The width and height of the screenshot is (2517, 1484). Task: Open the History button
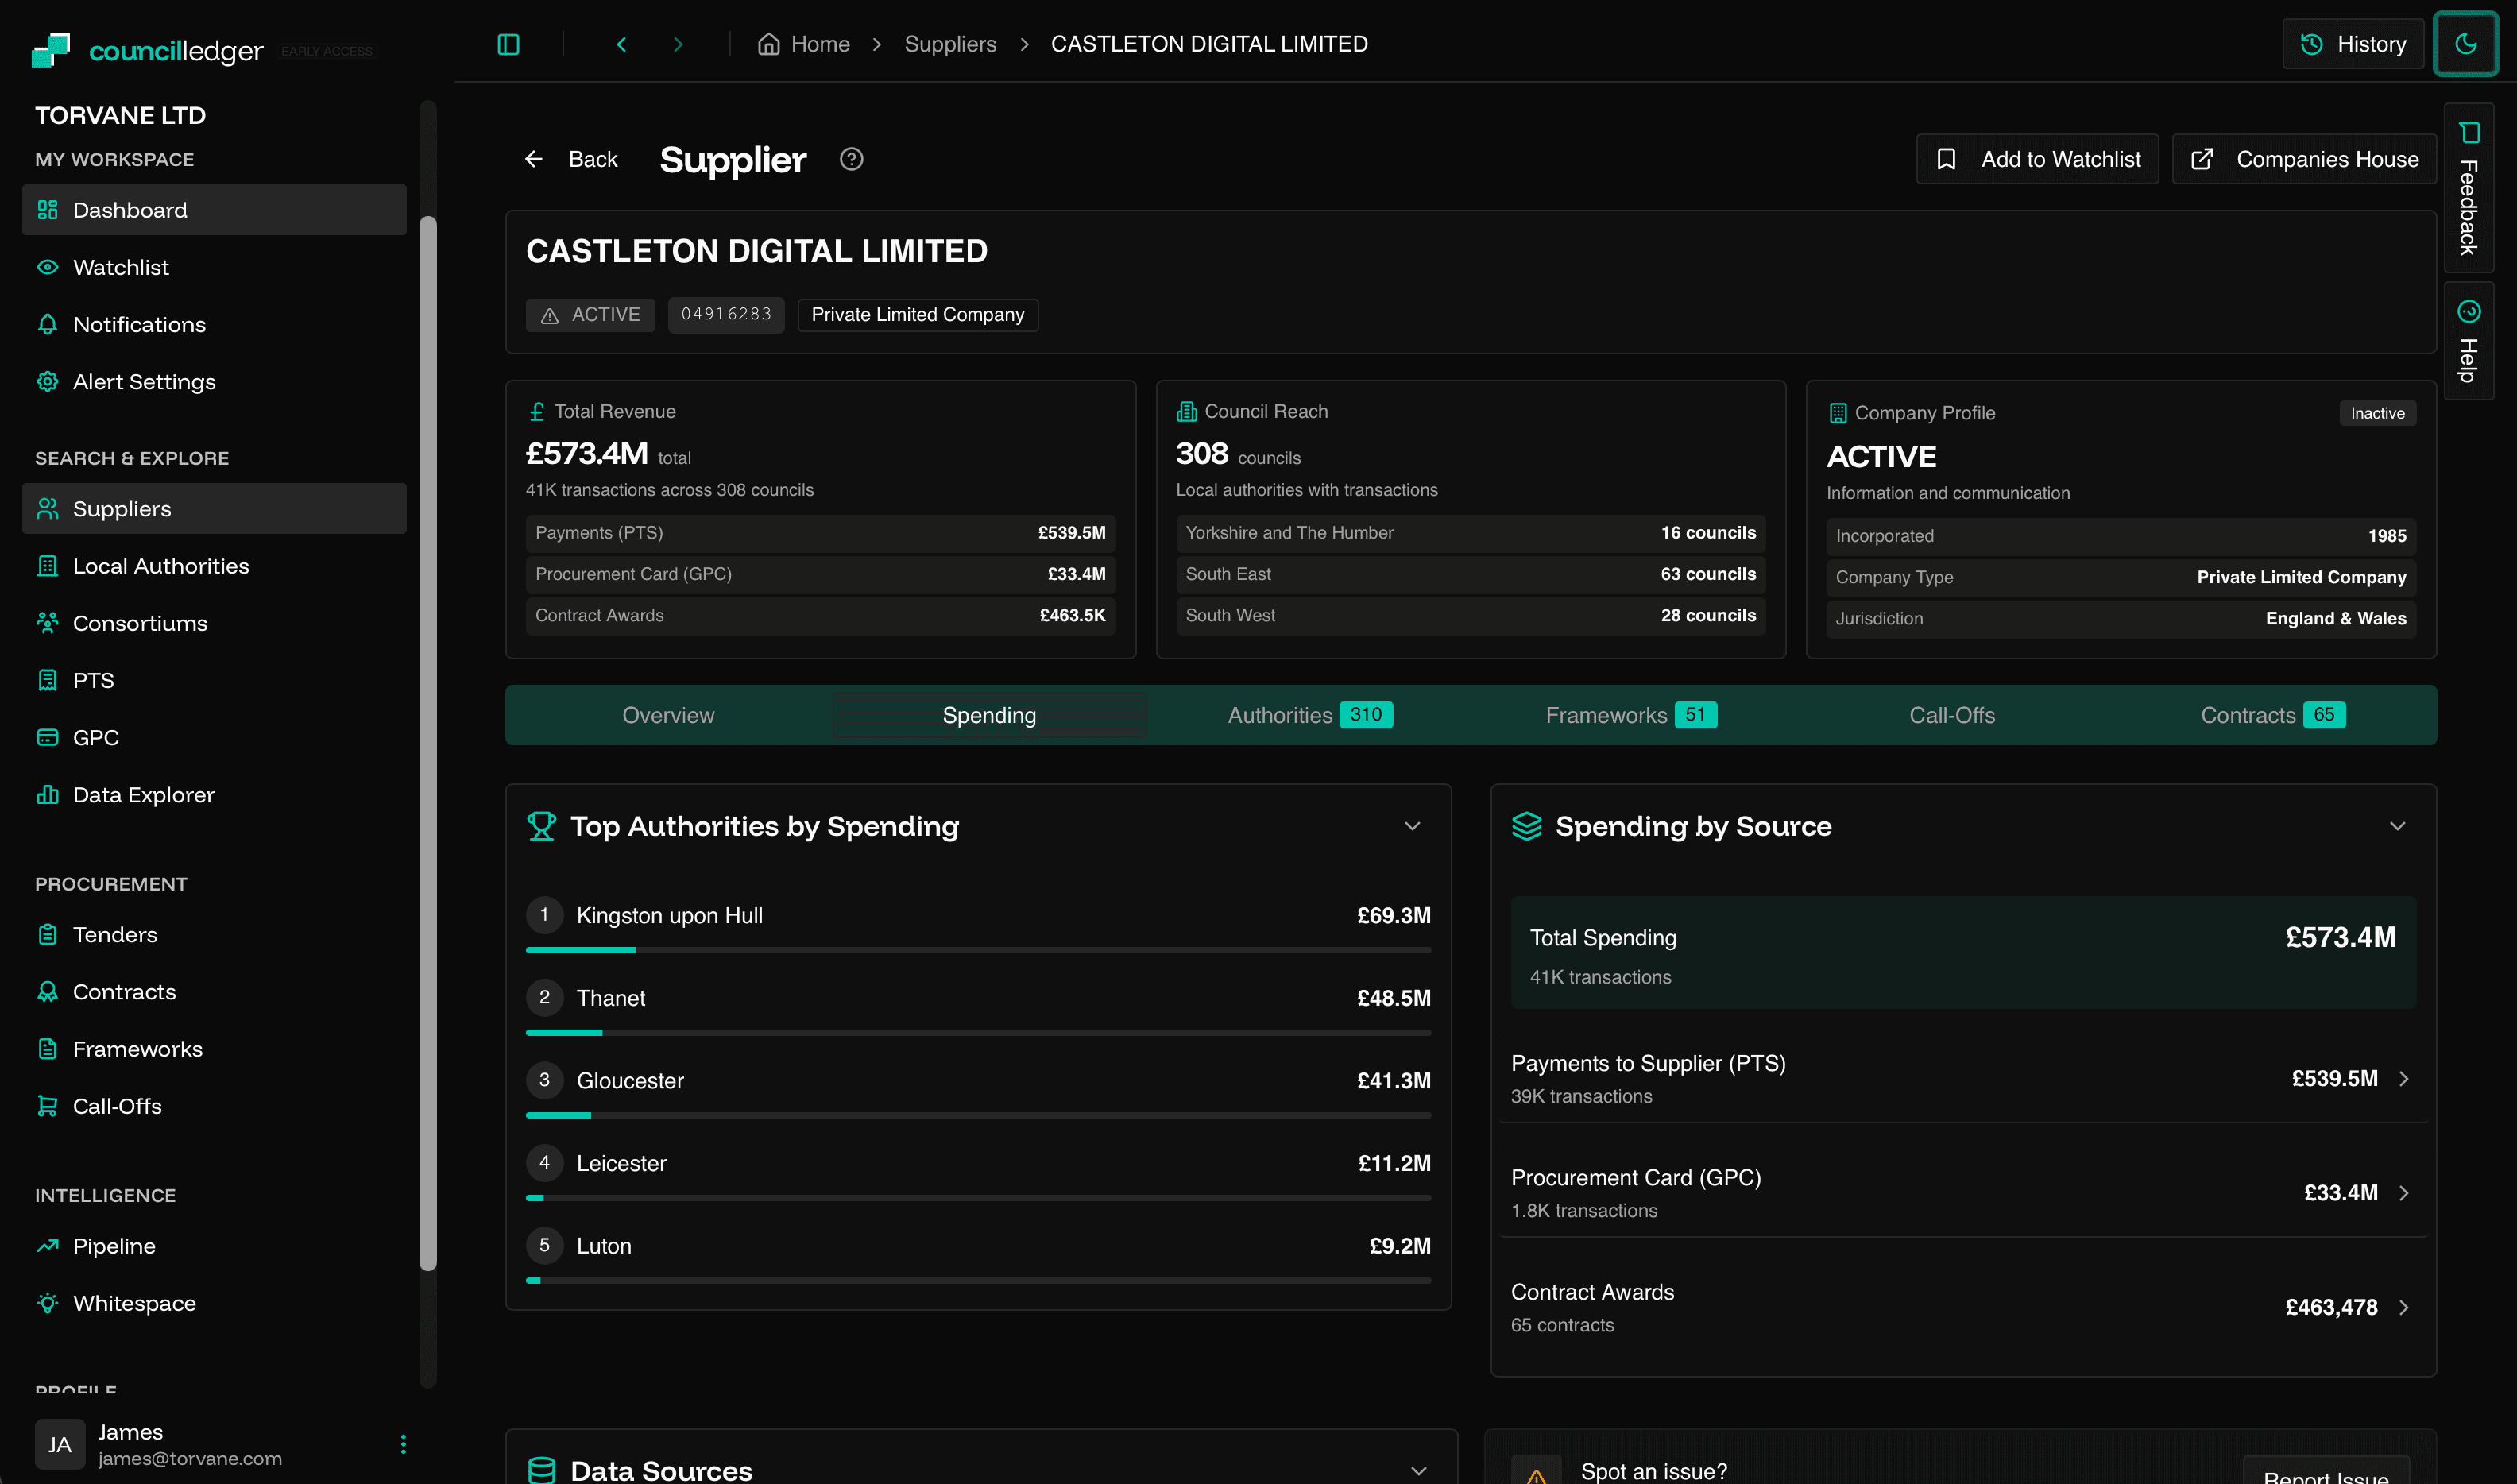click(2352, 44)
